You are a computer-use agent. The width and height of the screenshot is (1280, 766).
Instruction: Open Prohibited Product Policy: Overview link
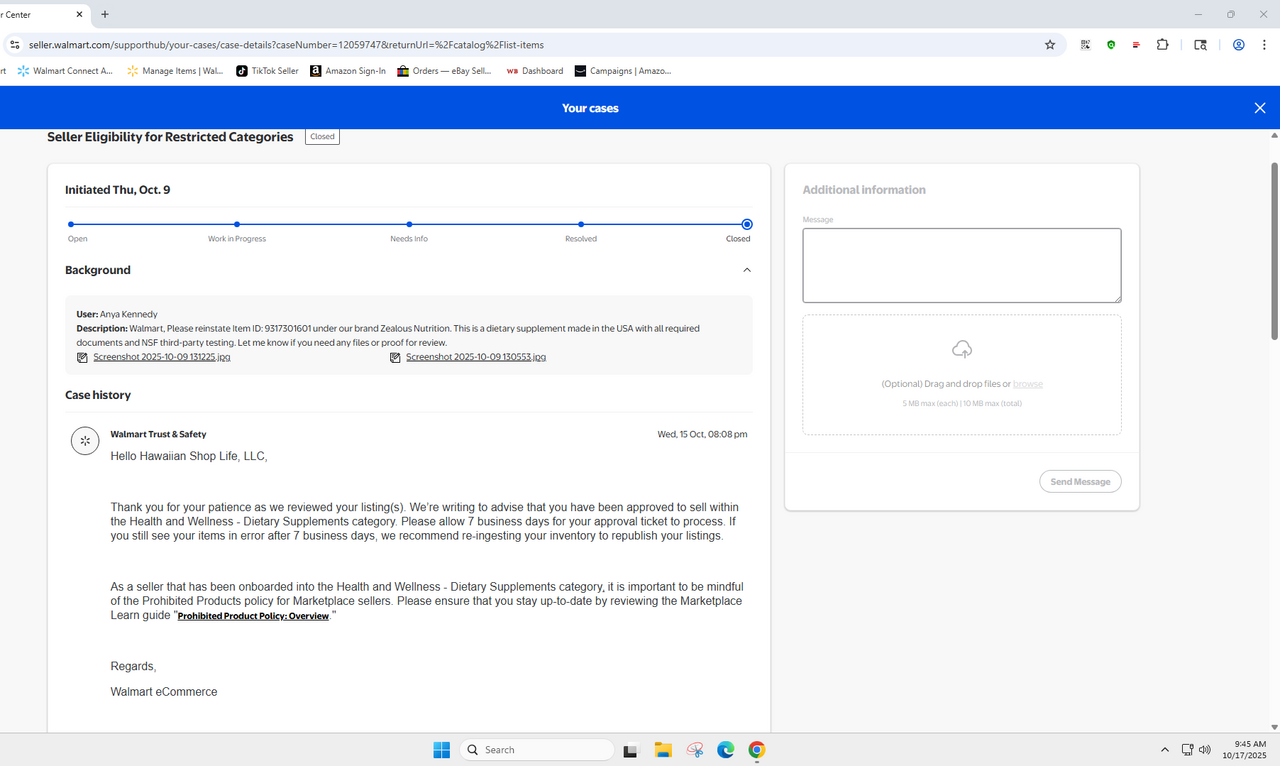[x=253, y=616]
